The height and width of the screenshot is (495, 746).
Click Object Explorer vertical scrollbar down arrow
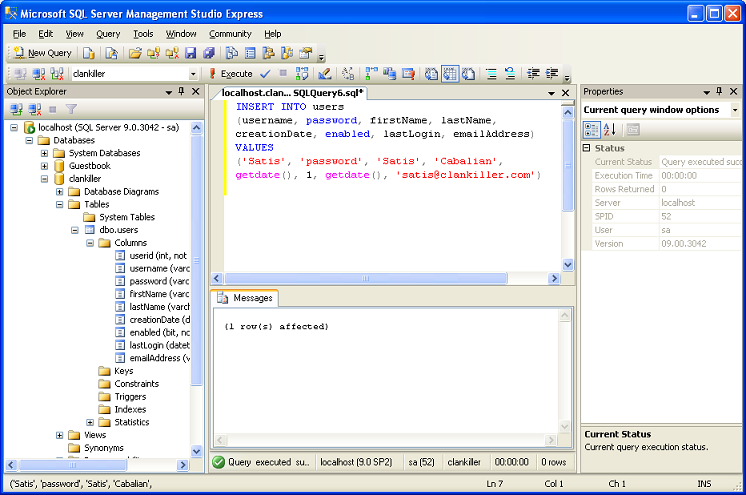pyautogui.click(x=196, y=451)
